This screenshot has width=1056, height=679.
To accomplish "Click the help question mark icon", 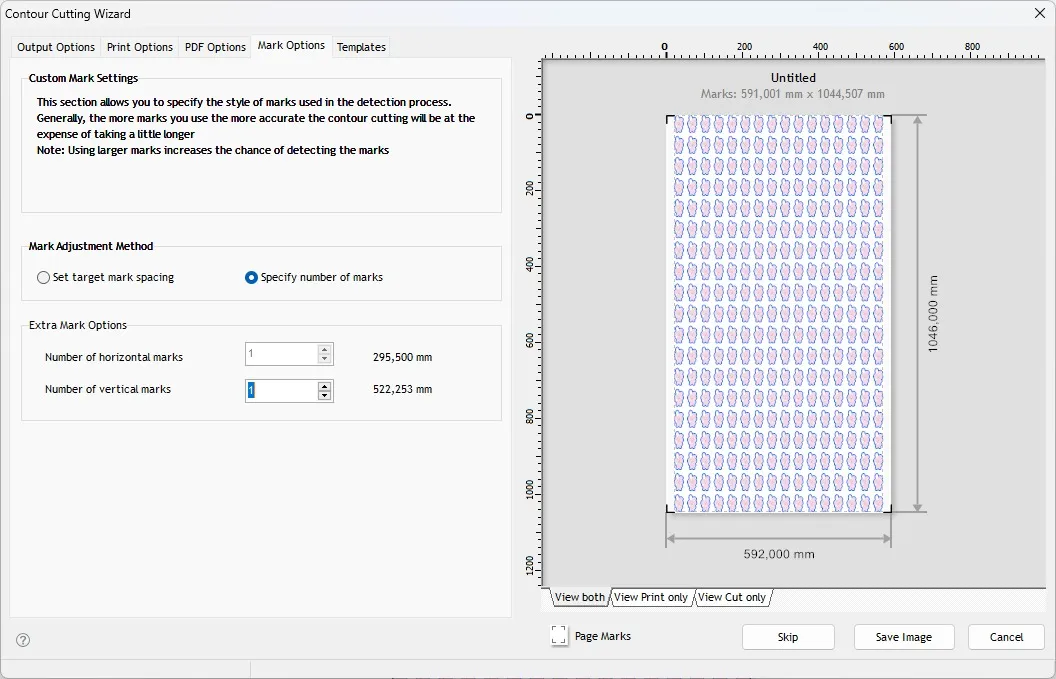I will (23, 640).
